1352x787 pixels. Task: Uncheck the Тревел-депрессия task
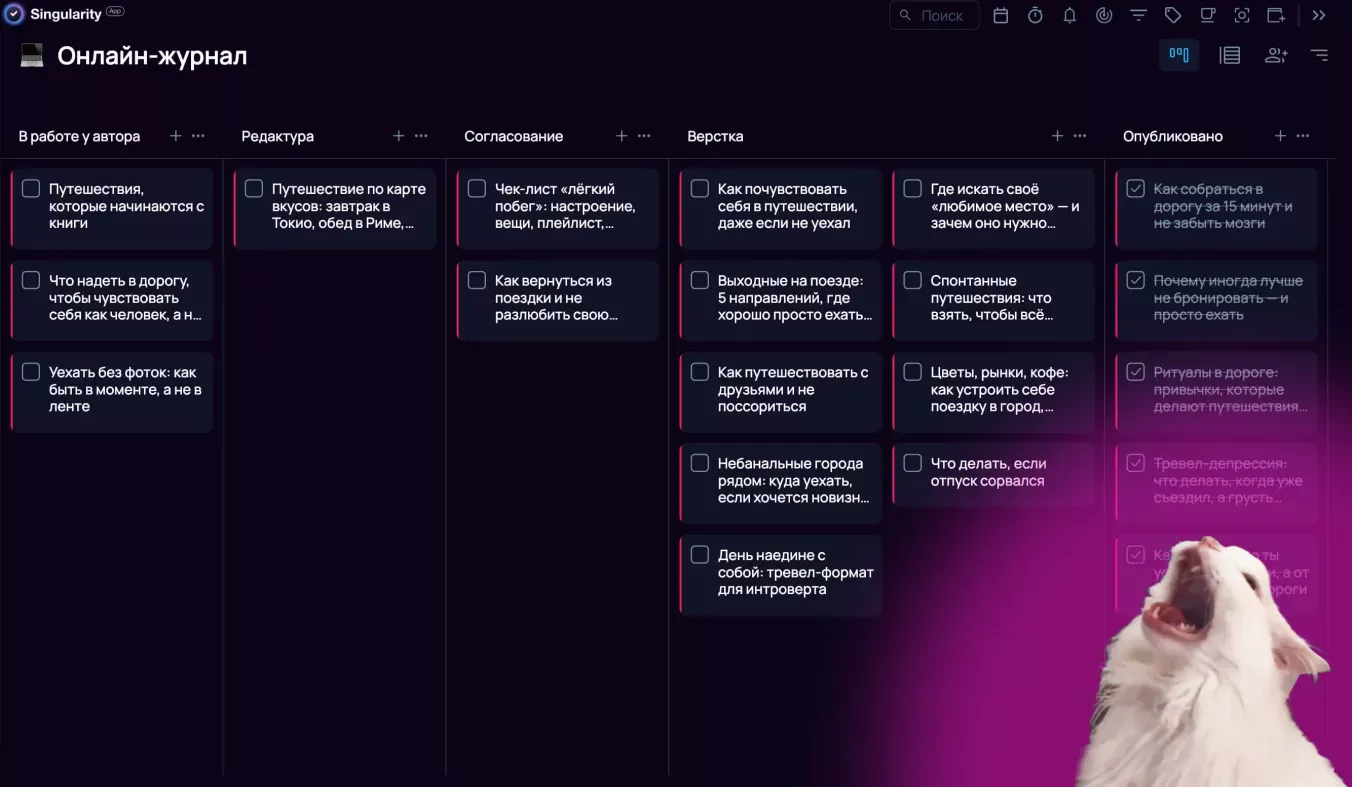click(1135, 463)
